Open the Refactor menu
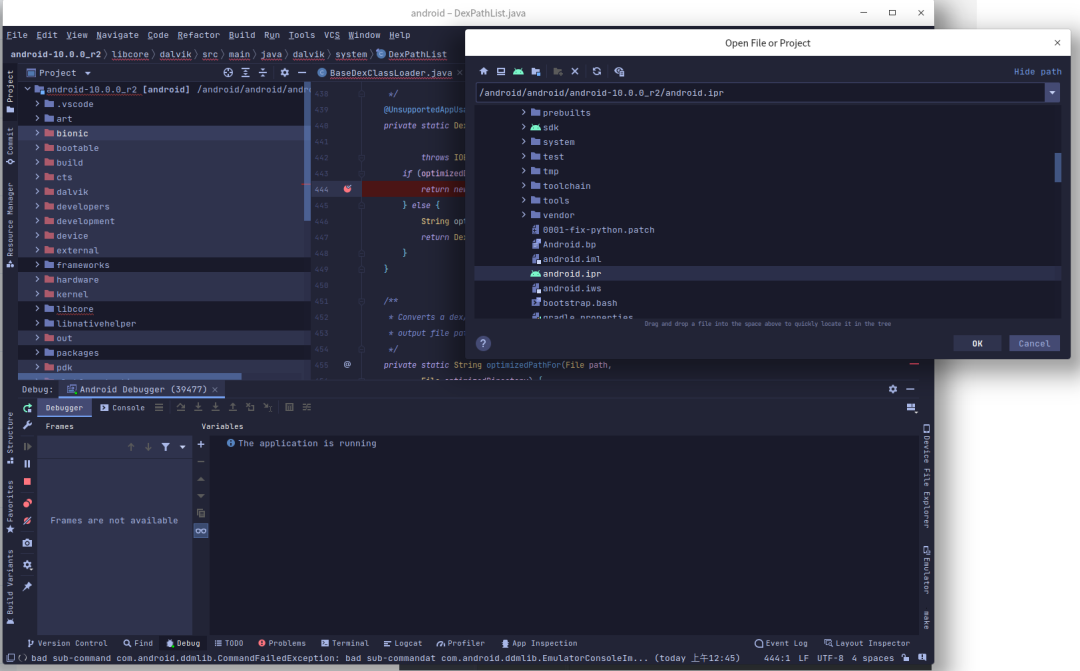Viewport: 1080px width, 671px height. coord(198,35)
